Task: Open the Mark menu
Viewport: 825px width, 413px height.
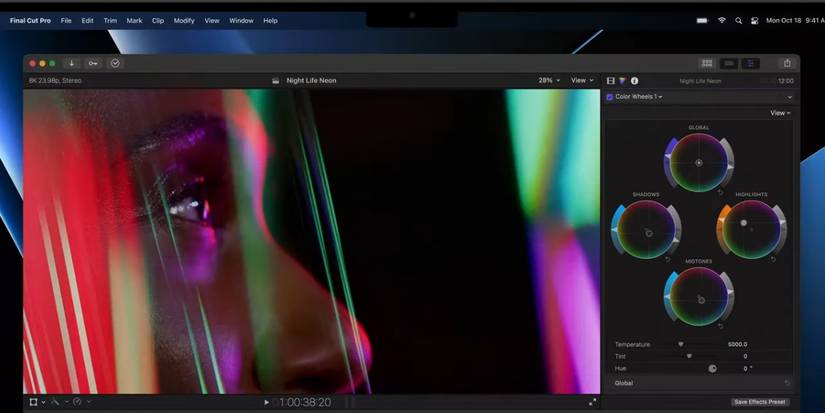Action: coord(134,21)
